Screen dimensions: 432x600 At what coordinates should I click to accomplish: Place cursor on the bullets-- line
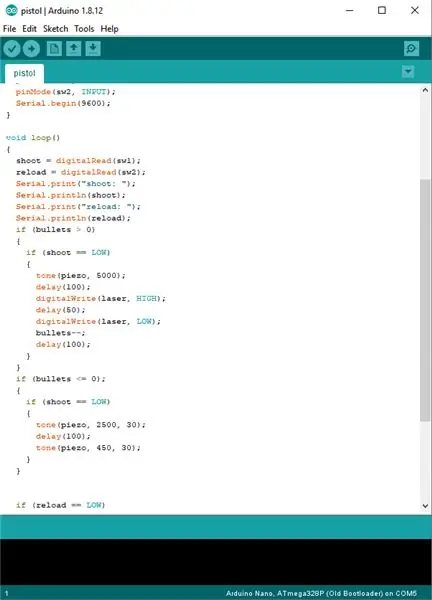tap(60, 333)
